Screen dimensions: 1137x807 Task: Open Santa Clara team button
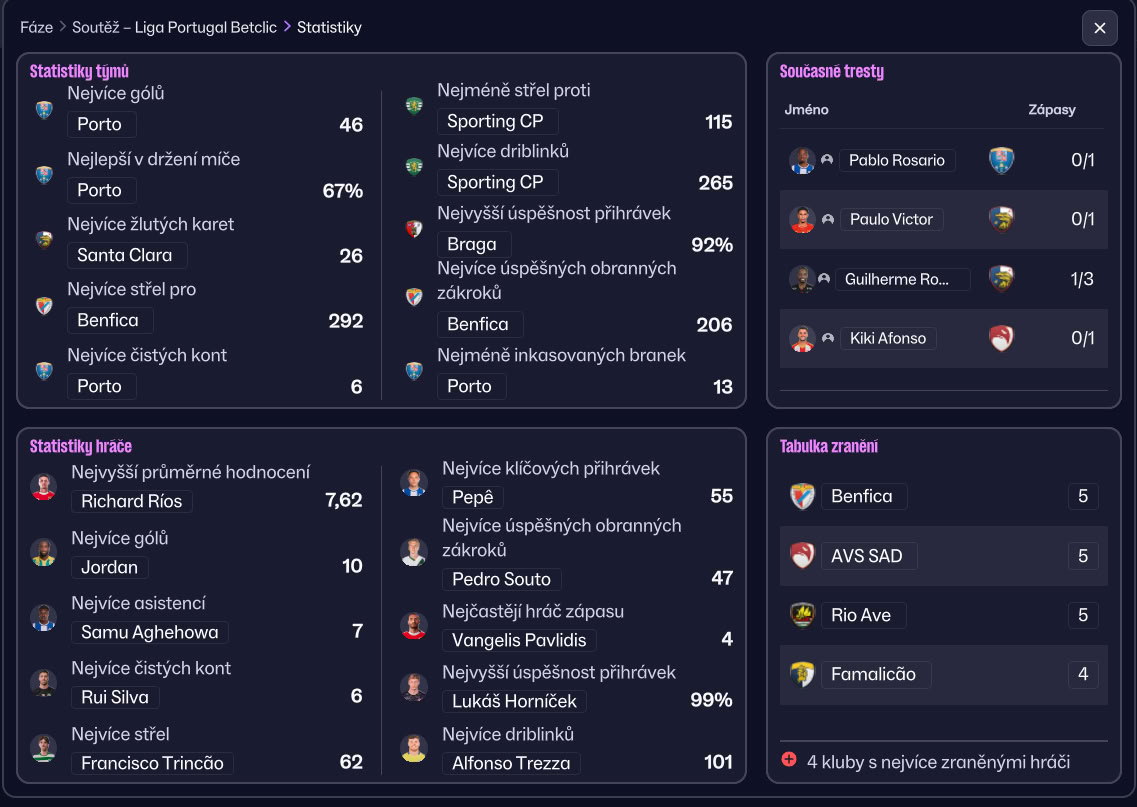(x=127, y=255)
